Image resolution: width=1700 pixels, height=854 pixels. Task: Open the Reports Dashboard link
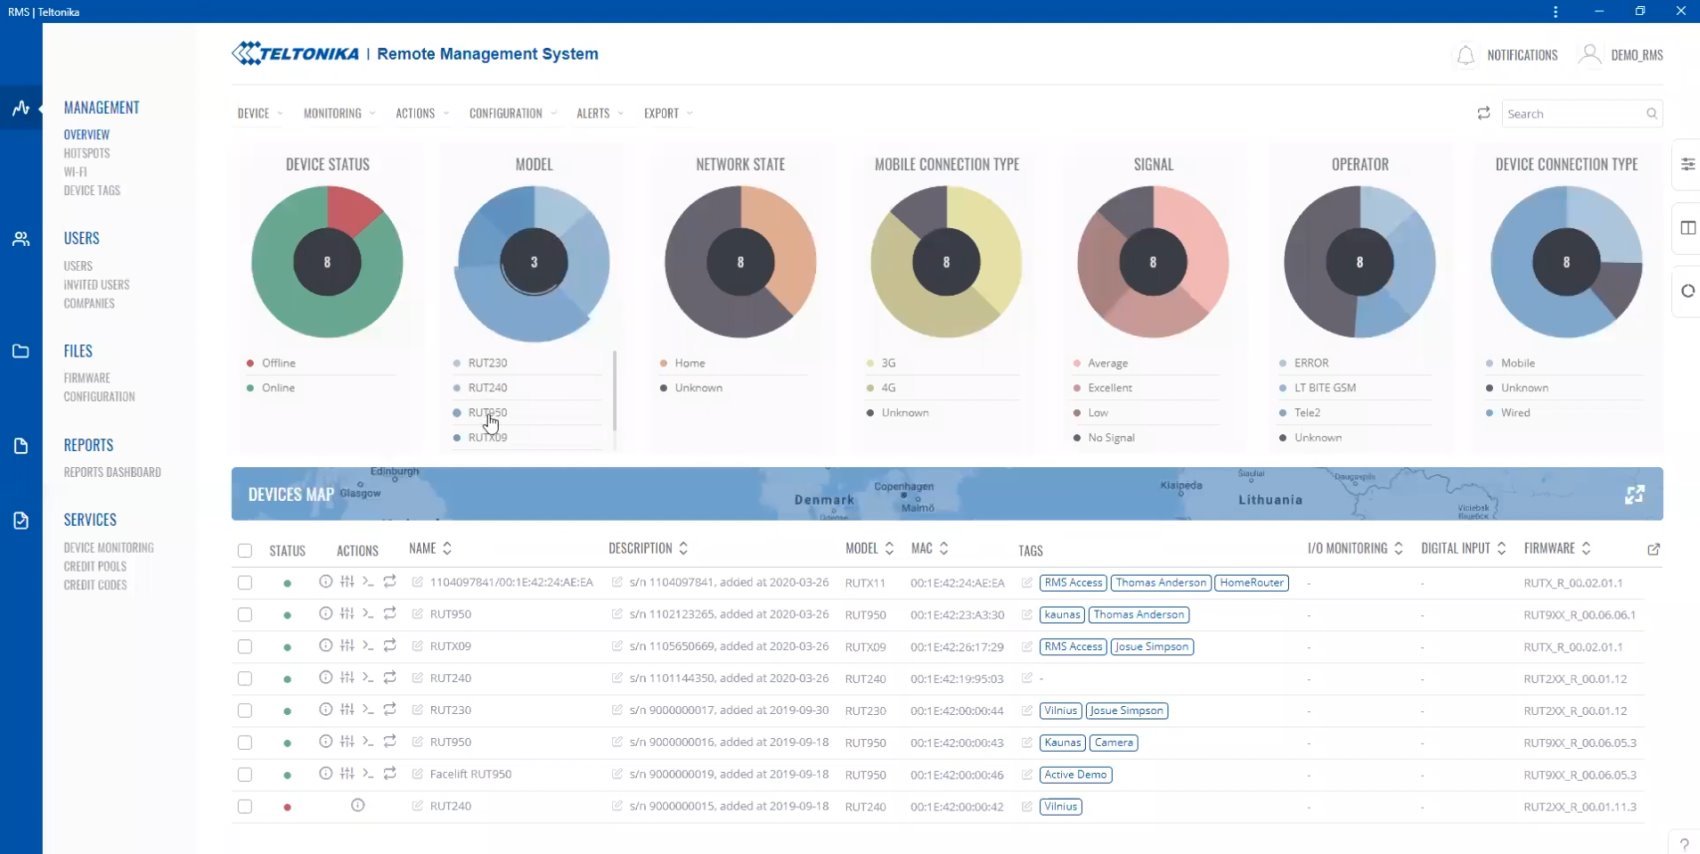point(112,472)
